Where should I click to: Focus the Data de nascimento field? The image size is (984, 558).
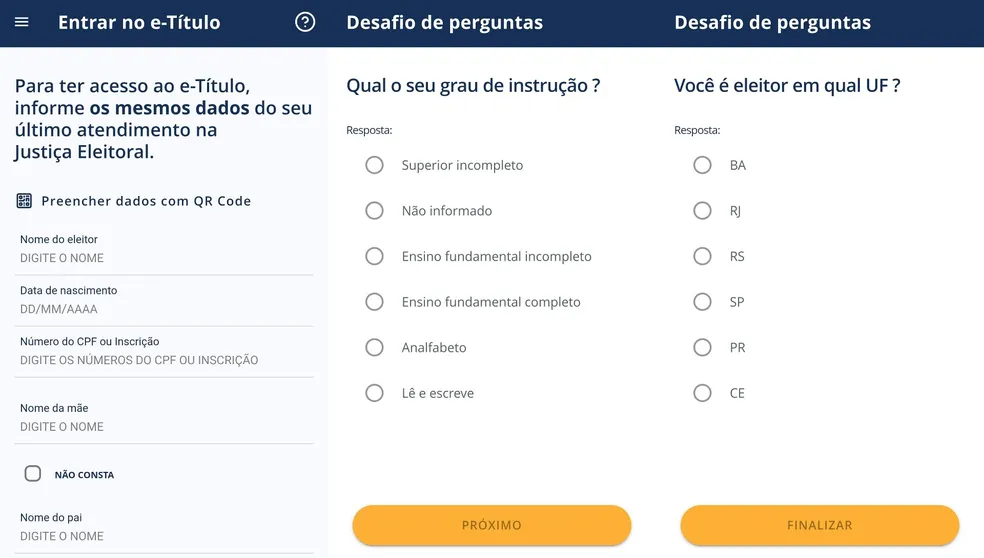click(164, 301)
